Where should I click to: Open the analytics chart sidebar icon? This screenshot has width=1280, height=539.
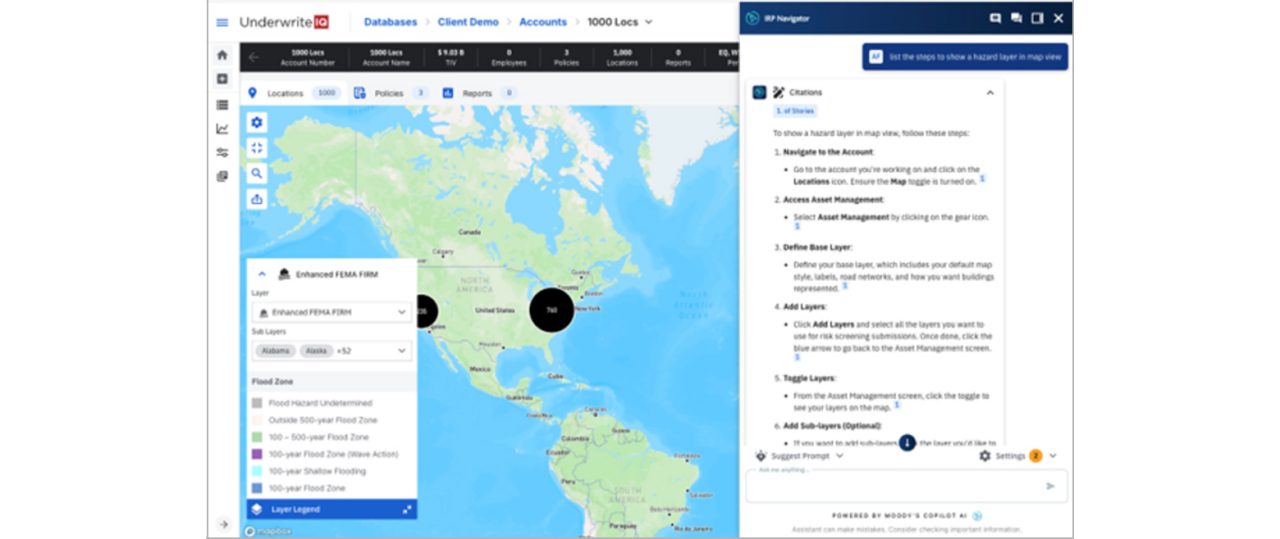(x=222, y=129)
